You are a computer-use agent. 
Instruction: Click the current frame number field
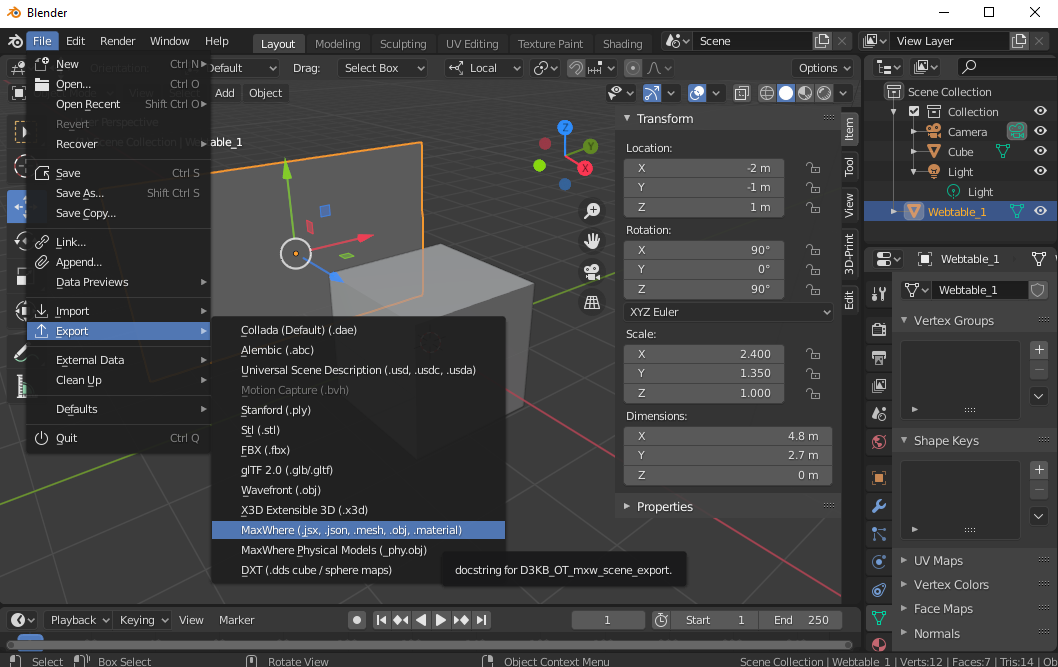click(607, 620)
